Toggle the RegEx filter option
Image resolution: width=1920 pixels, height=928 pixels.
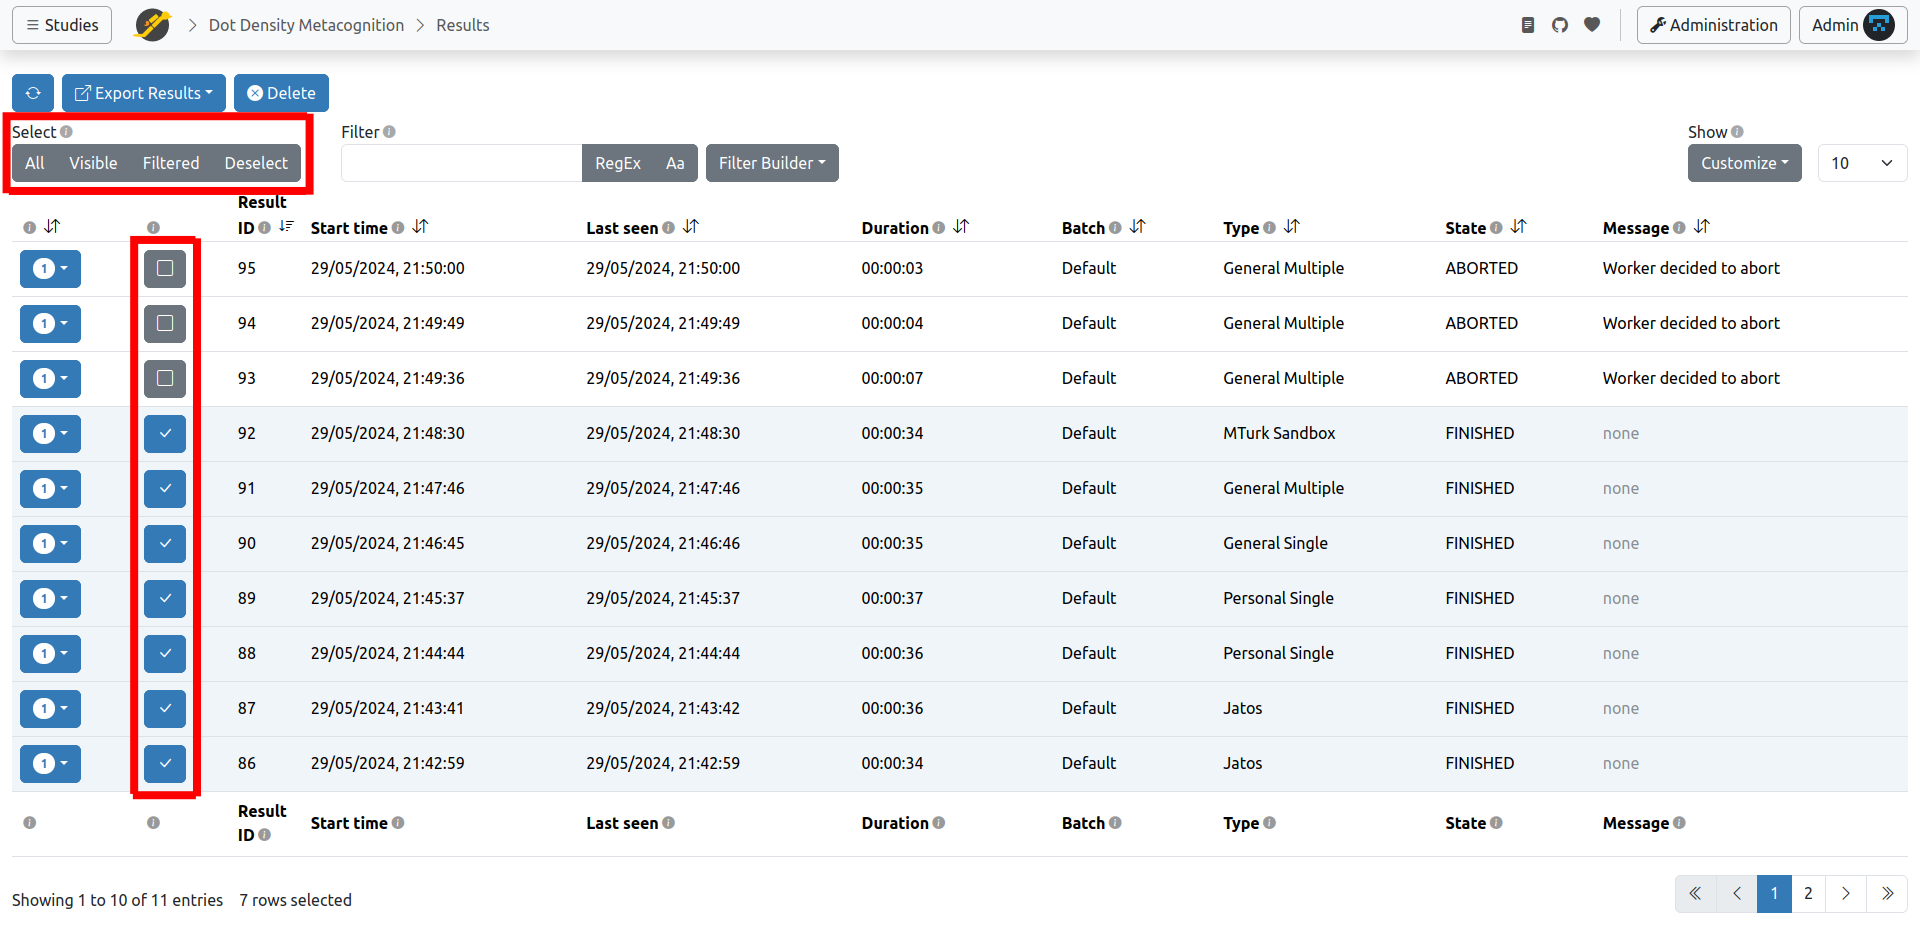(618, 163)
